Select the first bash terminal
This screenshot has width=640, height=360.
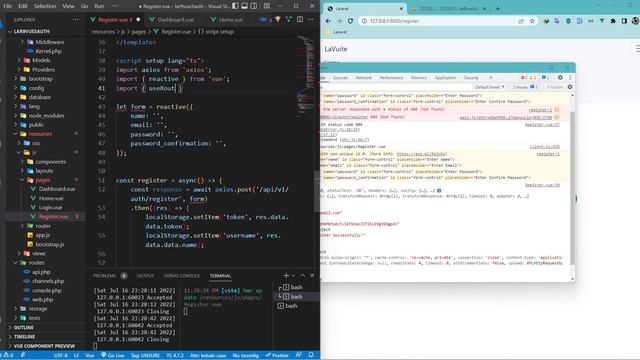293,287
